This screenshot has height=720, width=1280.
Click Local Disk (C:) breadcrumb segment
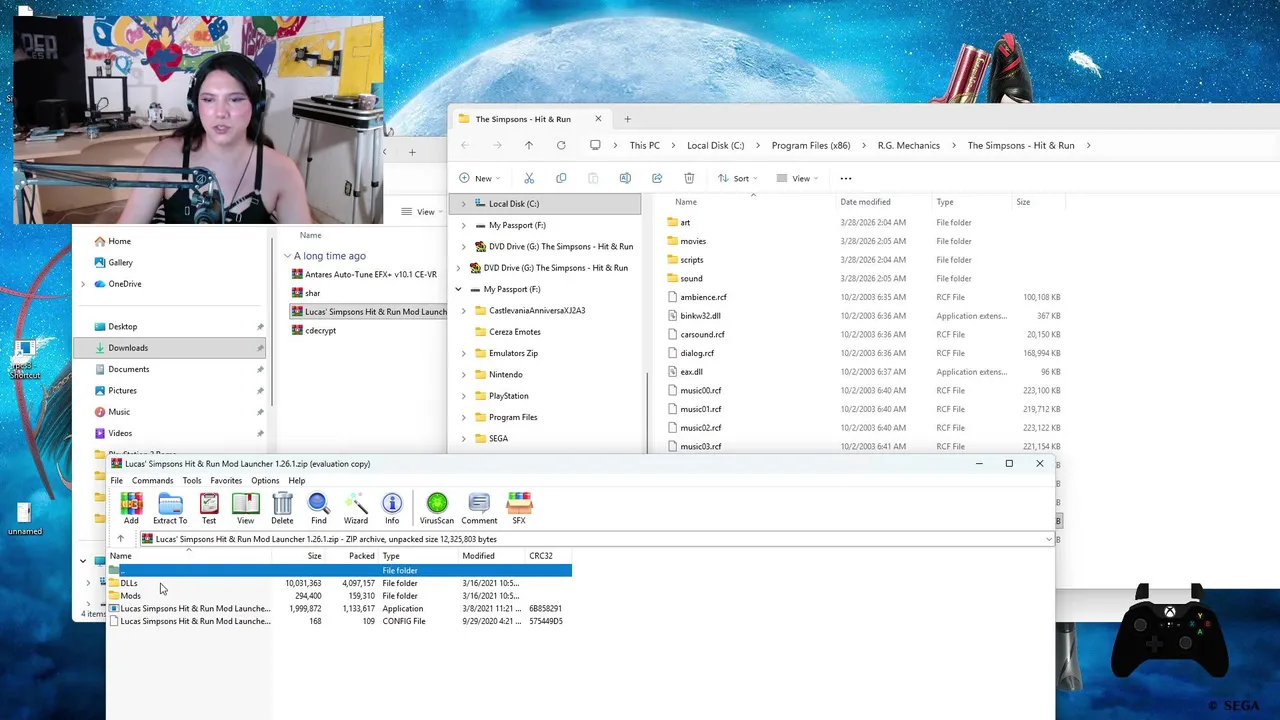pos(715,145)
